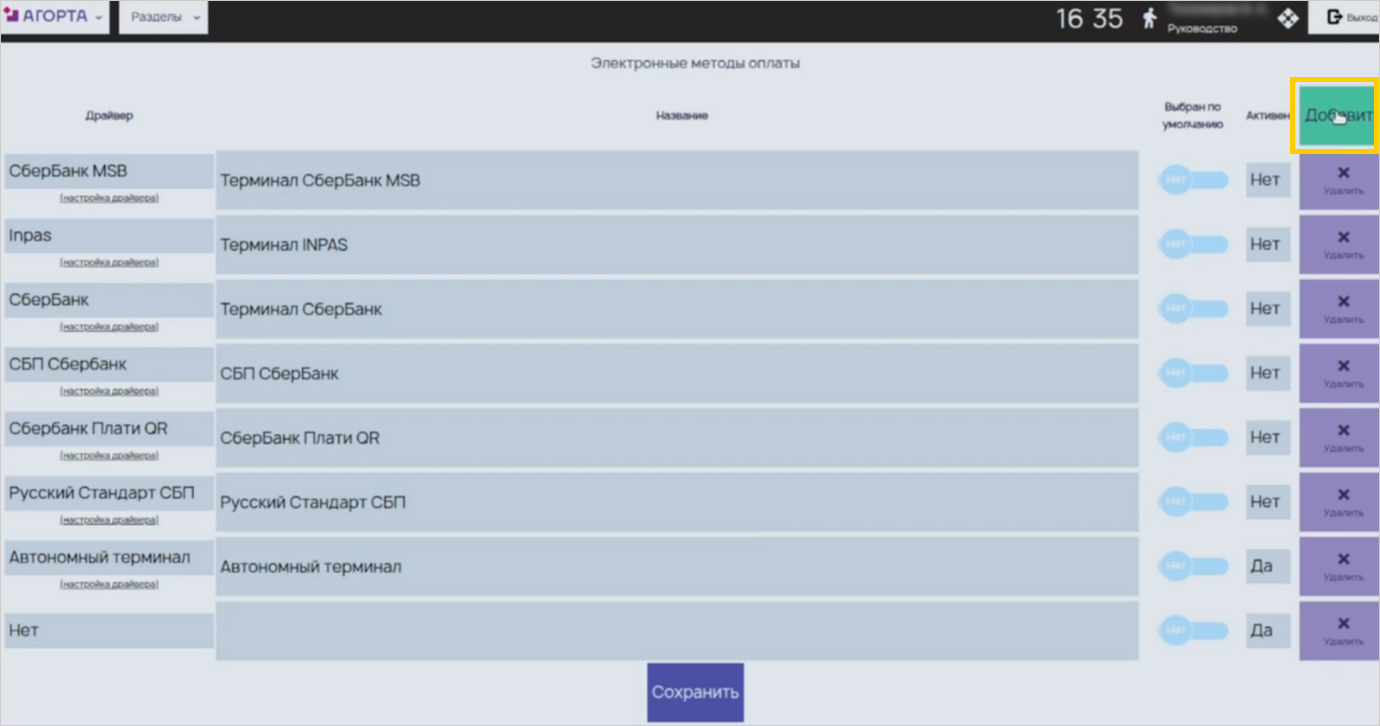Viewport: 1380px width, 726px height.
Task: Activate the Русский Стандарт СБП method
Action: point(1268,502)
